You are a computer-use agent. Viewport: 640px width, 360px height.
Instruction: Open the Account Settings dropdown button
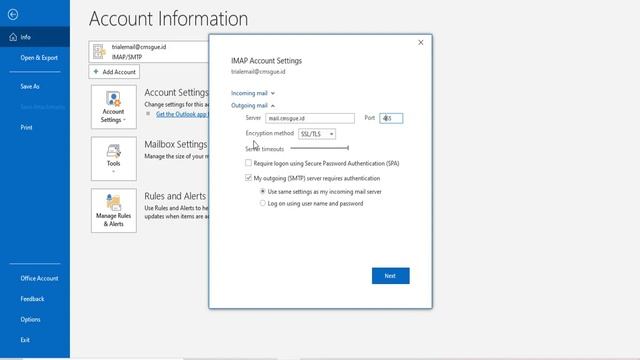113,107
